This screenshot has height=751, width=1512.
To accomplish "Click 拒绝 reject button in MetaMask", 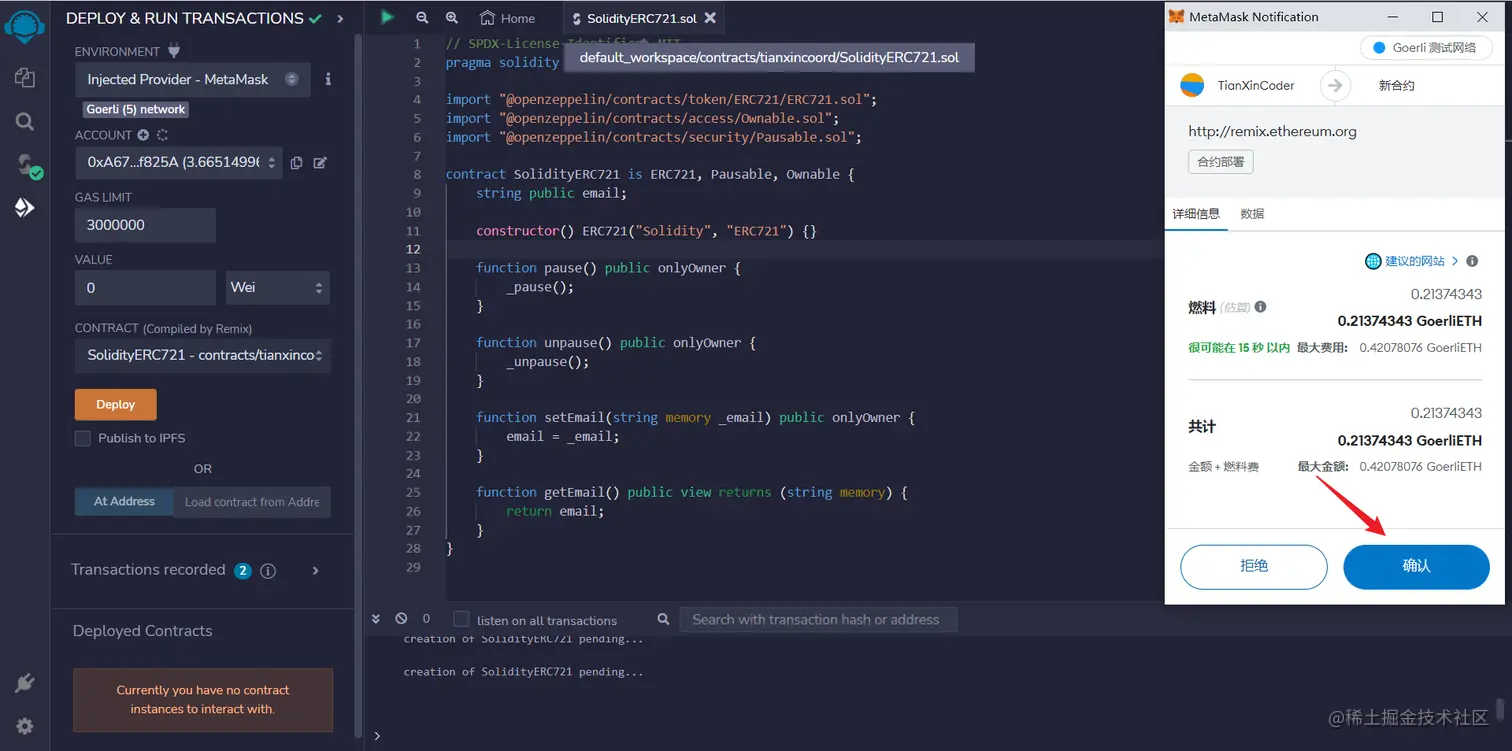I will tap(1254, 566).
